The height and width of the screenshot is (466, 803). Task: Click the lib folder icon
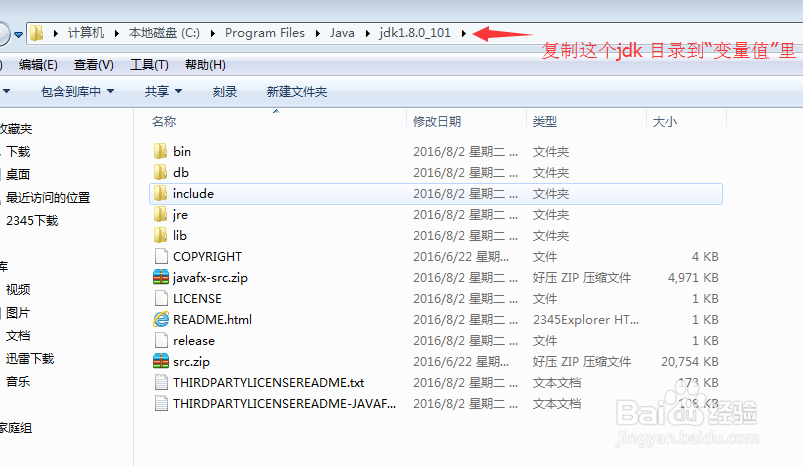160,235
